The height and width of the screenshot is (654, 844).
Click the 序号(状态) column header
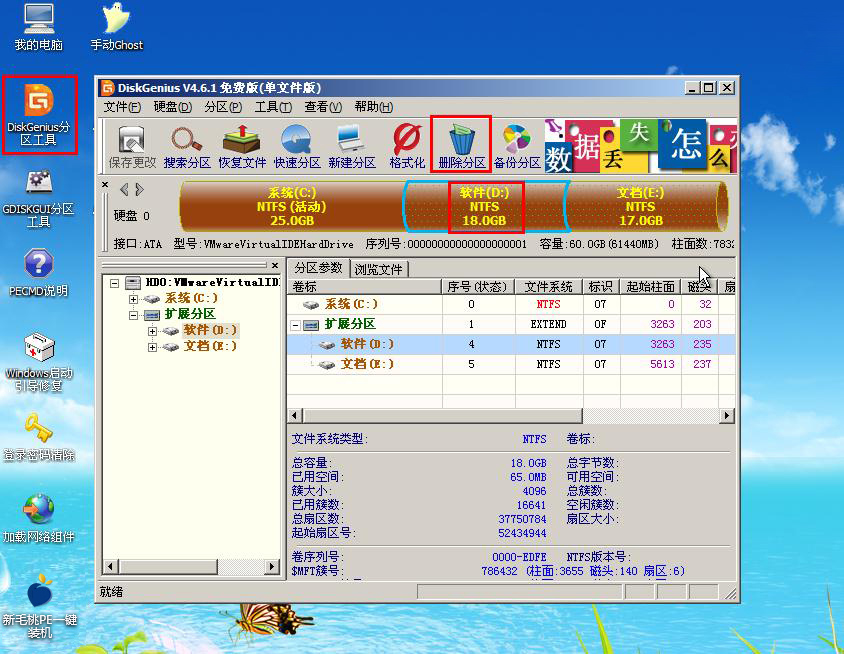[478, 287]
